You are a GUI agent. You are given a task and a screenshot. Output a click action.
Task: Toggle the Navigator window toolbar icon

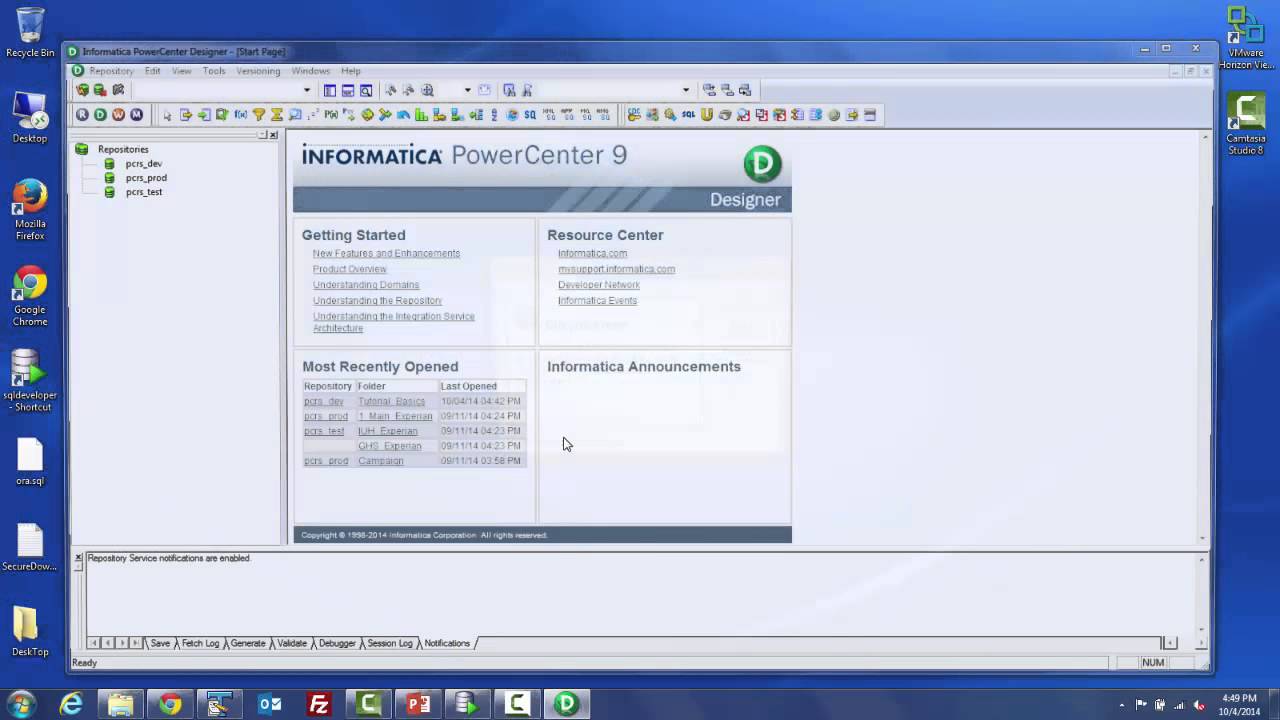tap(330, 90)
